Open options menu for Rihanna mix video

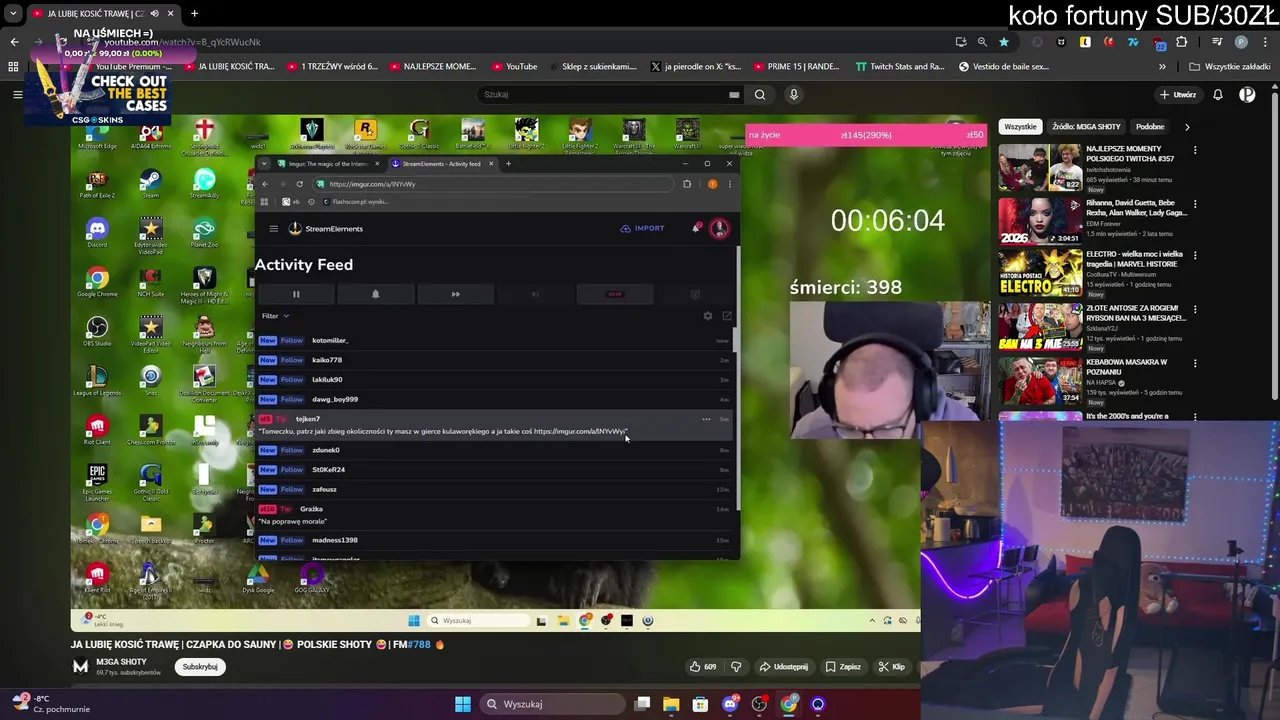(1195, 204)
